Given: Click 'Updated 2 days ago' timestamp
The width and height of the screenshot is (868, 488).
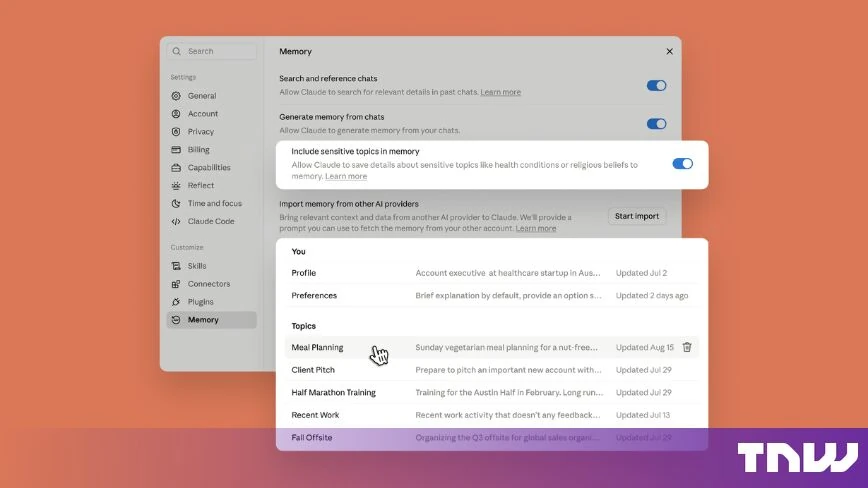Looking at the screenshot, I should 652,295.
